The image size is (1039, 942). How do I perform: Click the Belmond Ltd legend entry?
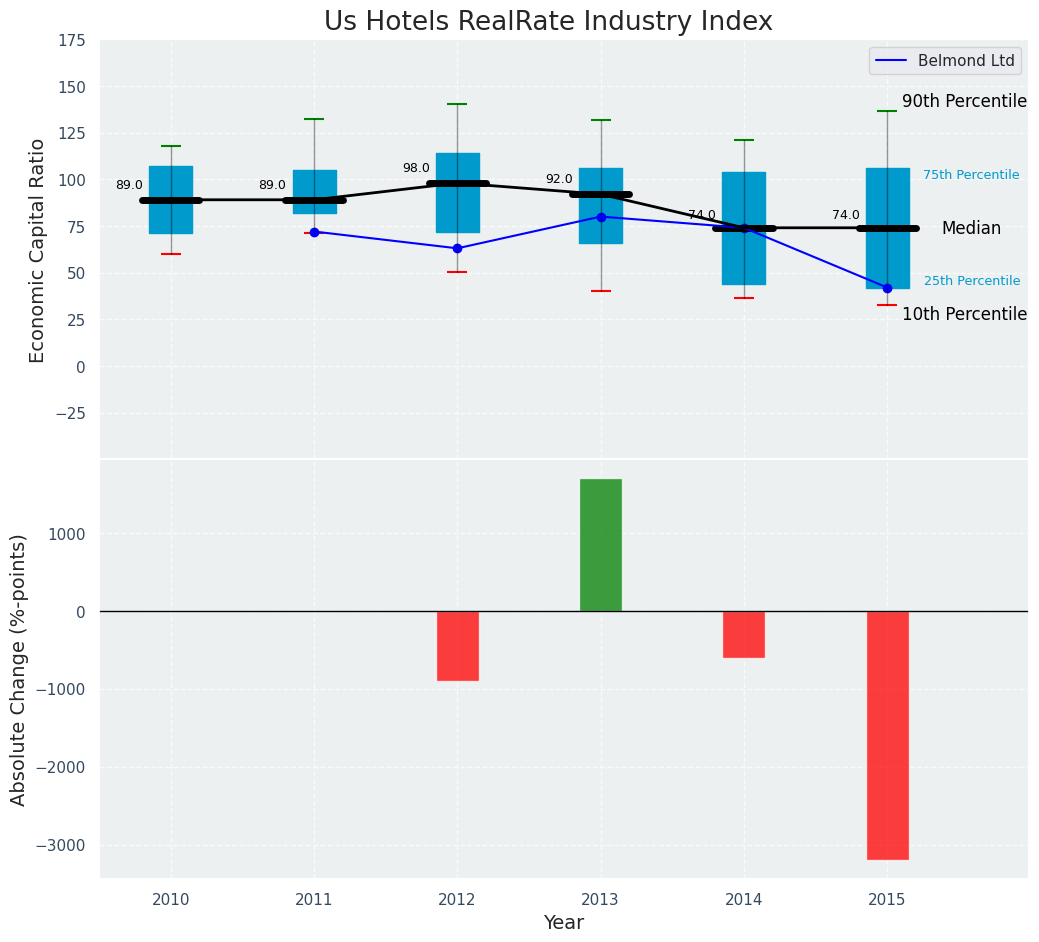coord(945,61)
